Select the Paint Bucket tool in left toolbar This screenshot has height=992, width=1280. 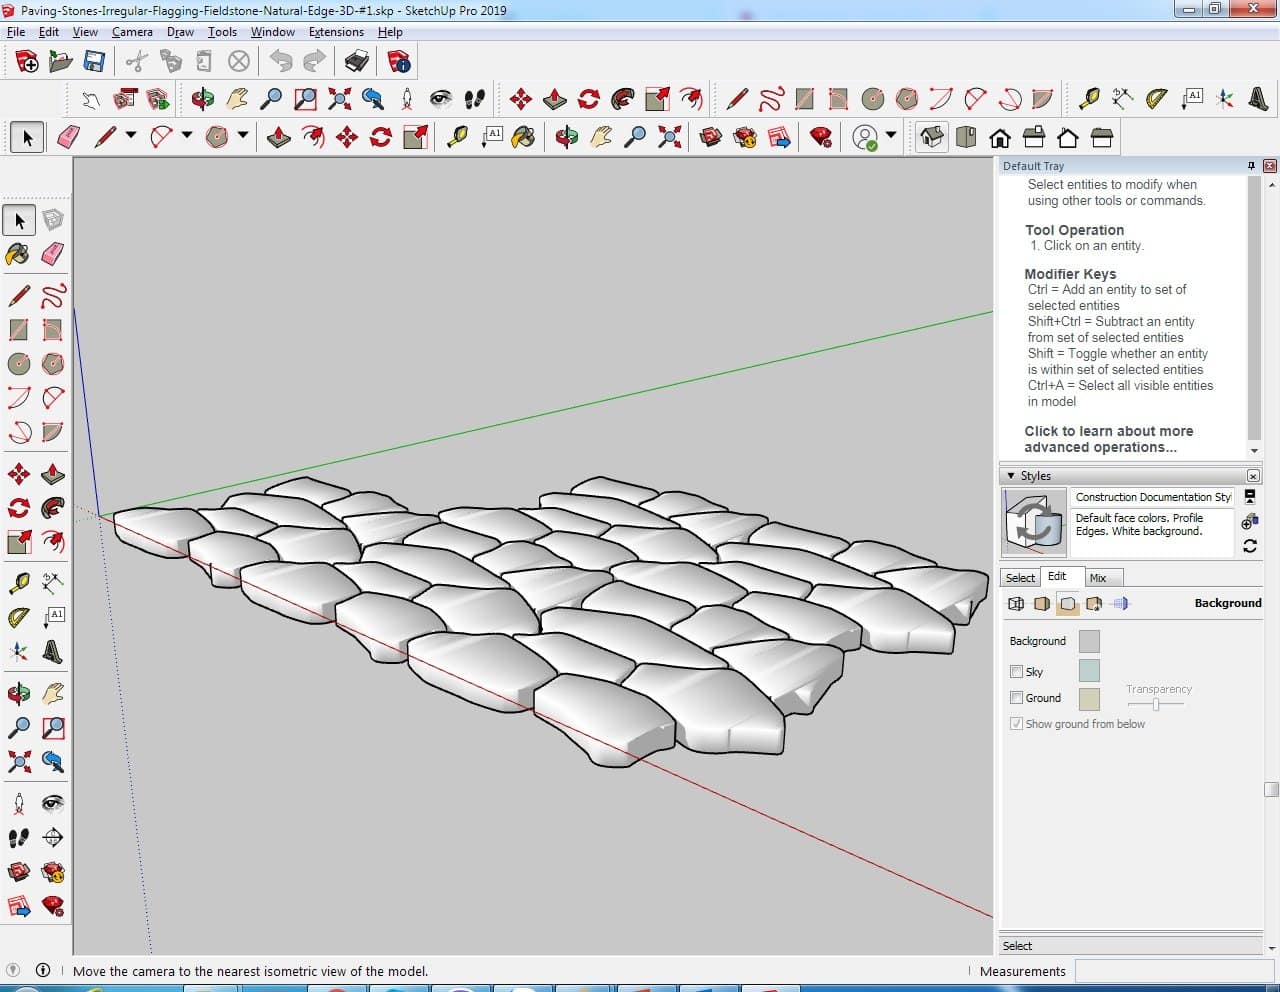18,254
